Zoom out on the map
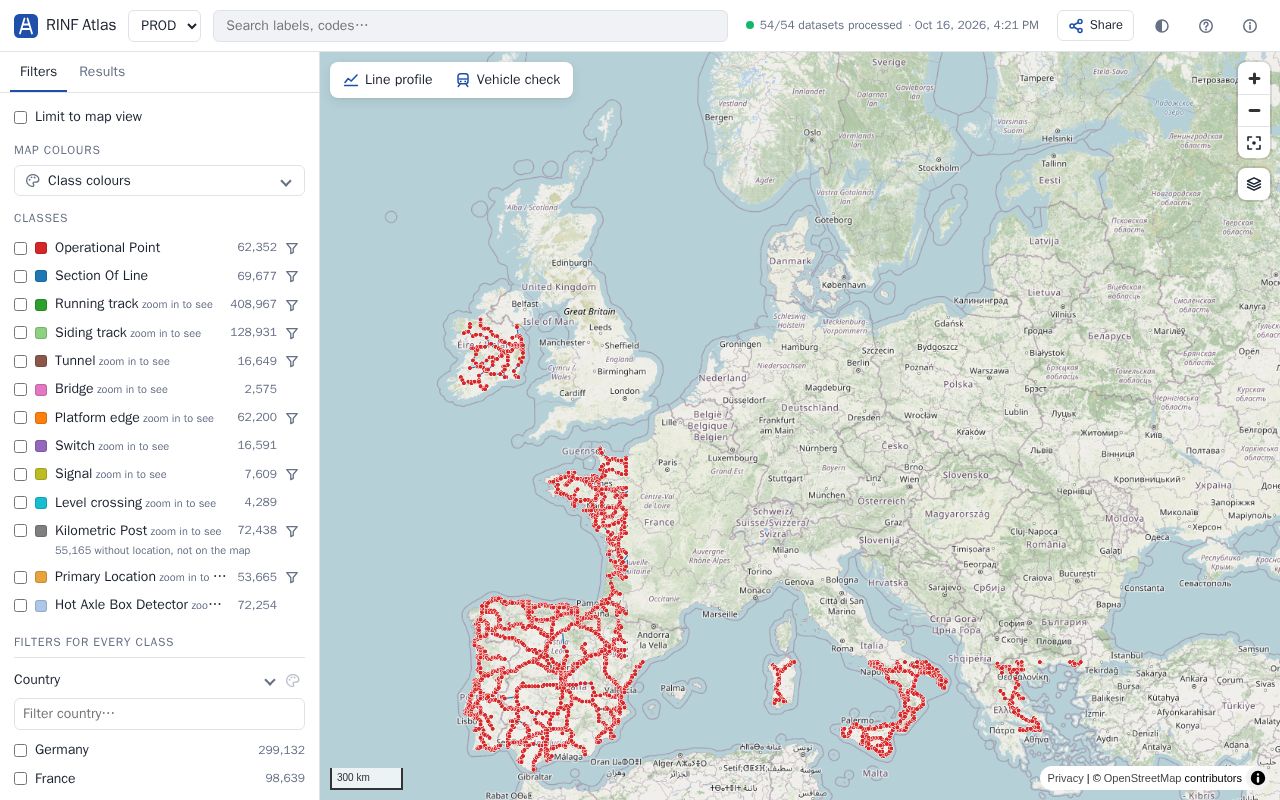The height and width of the screenshot is (800, 1280). pos(1254,111)
